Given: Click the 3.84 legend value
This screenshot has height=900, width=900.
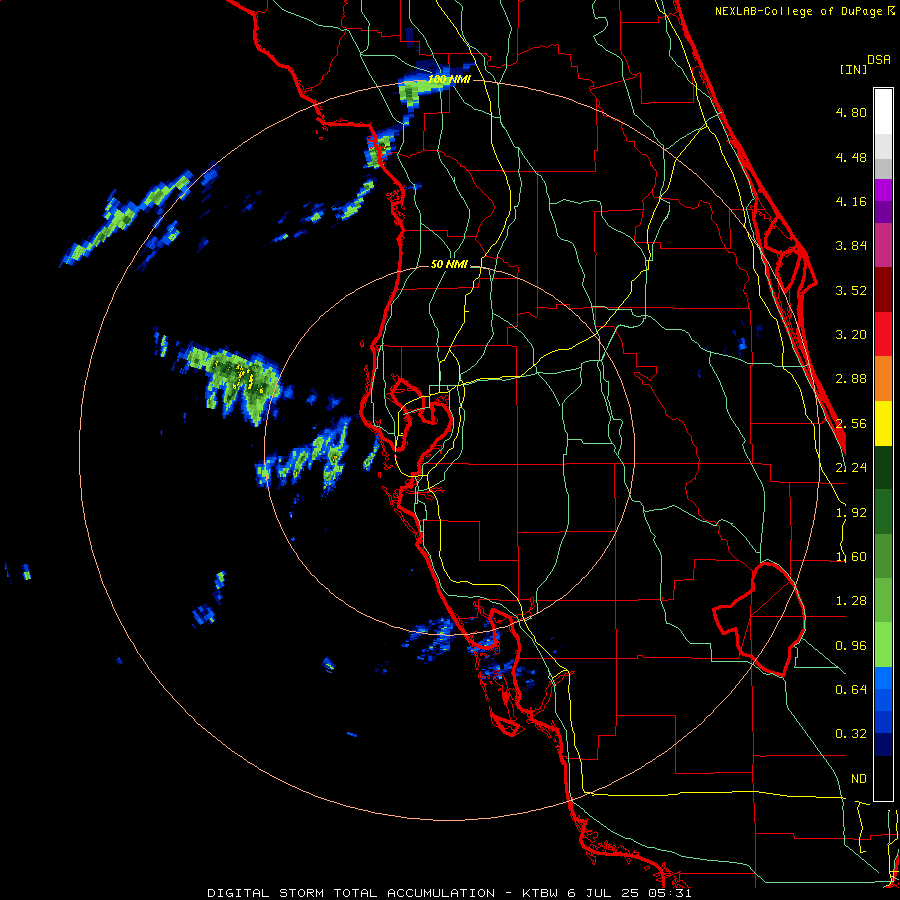Looking at the screenshot, I should (851, 246).
